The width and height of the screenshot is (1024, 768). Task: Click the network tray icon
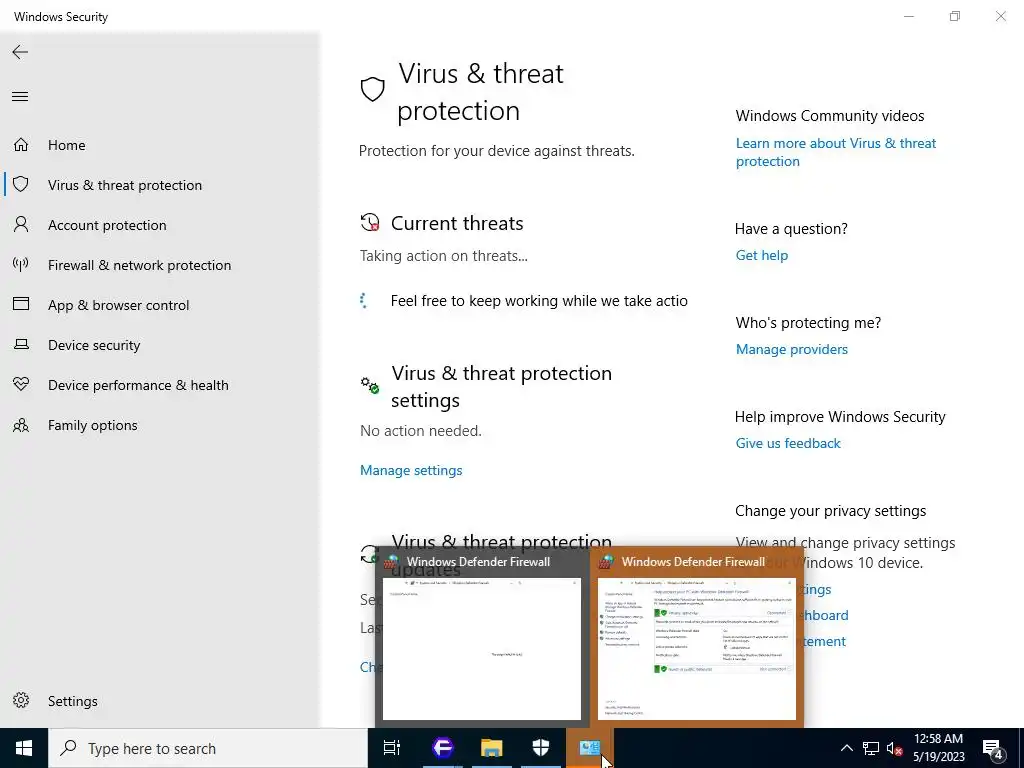pos(871,748)
